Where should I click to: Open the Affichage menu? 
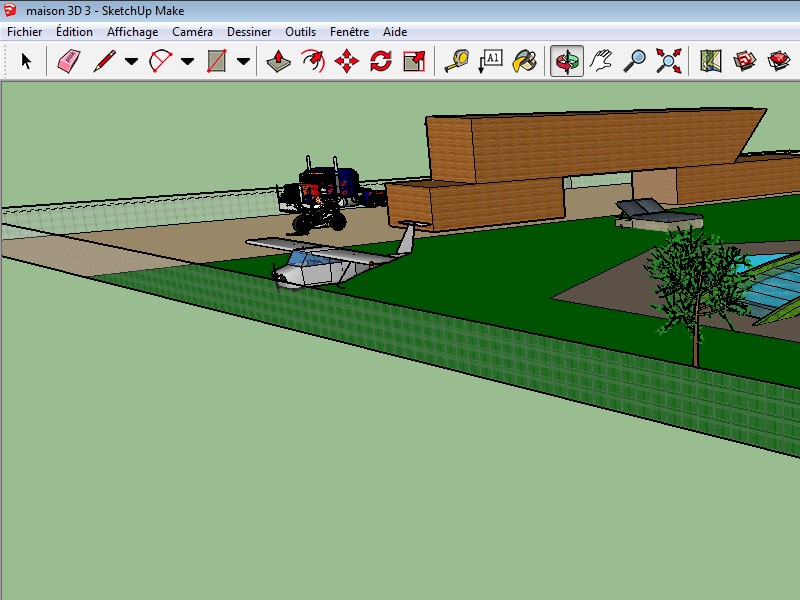click(x=133, y=32)
